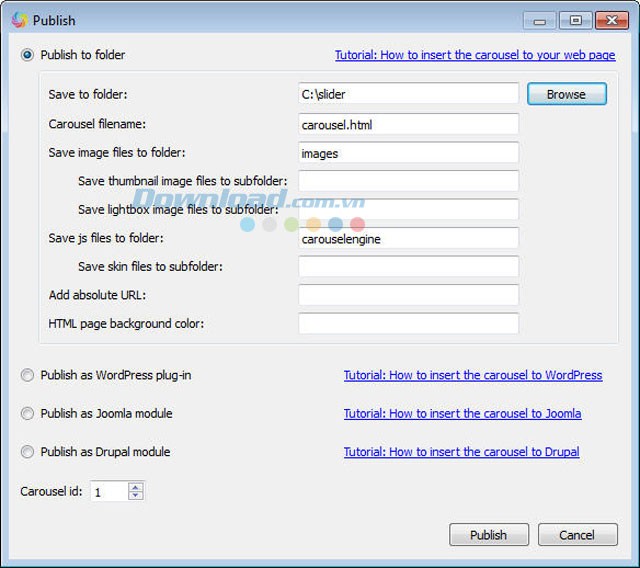Click the Save js files to folder field
This screenshot has height=568, width=640.
[408, 239]
